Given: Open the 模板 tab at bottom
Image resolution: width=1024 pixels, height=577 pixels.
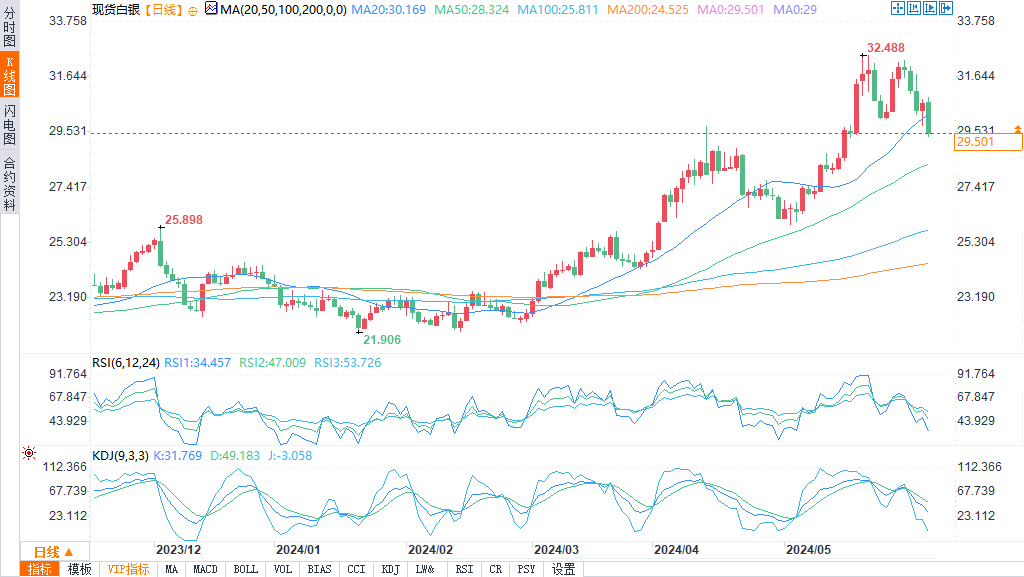Looking at the screenshot, I should [x=79, y=569].
